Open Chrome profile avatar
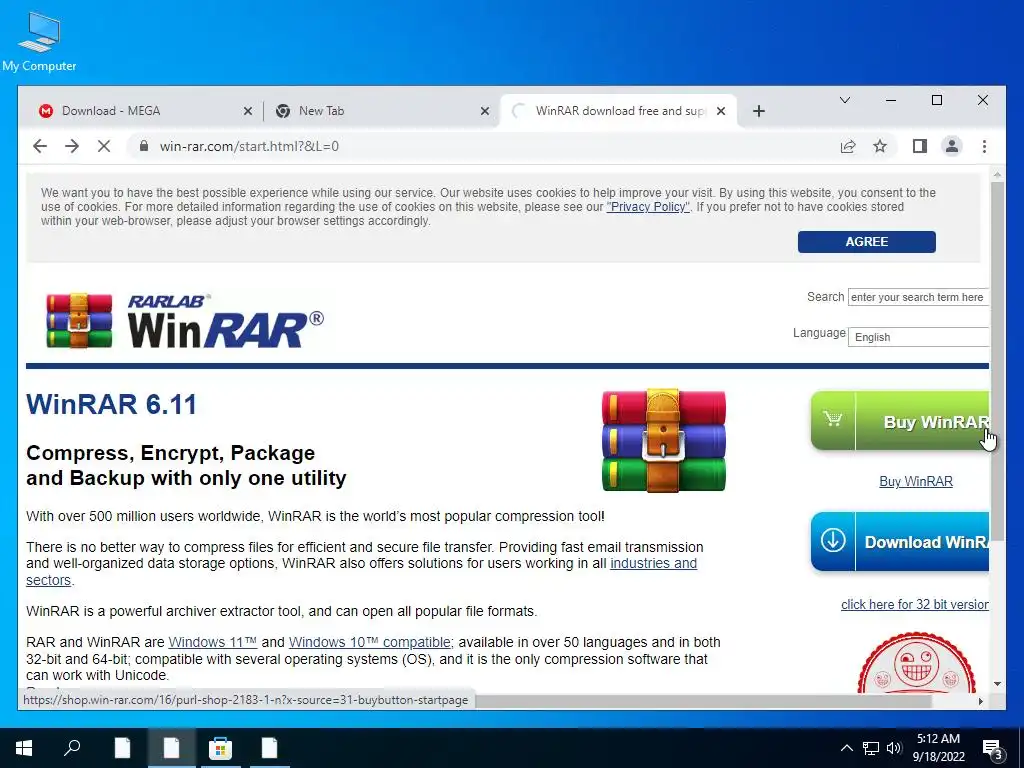The width and height of the screenshot is (1024, 768). pyautogui.click(x=952, y=146)
